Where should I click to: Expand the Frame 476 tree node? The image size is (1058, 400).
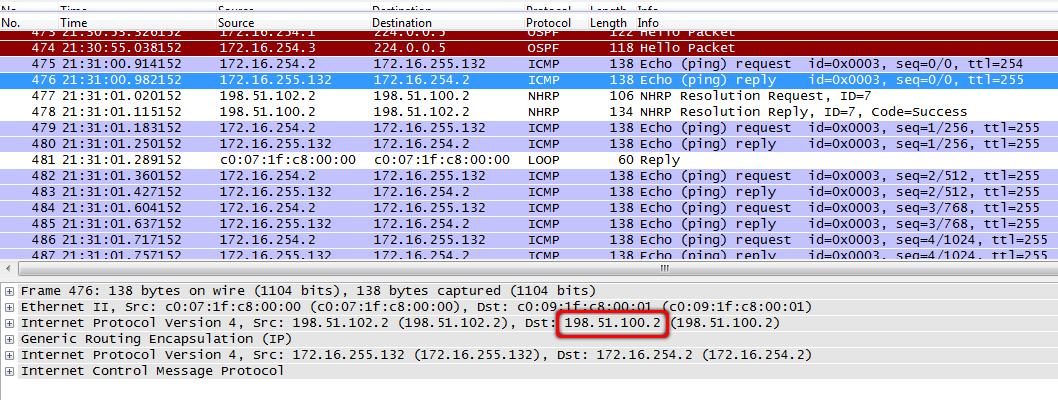pos(9,291)
